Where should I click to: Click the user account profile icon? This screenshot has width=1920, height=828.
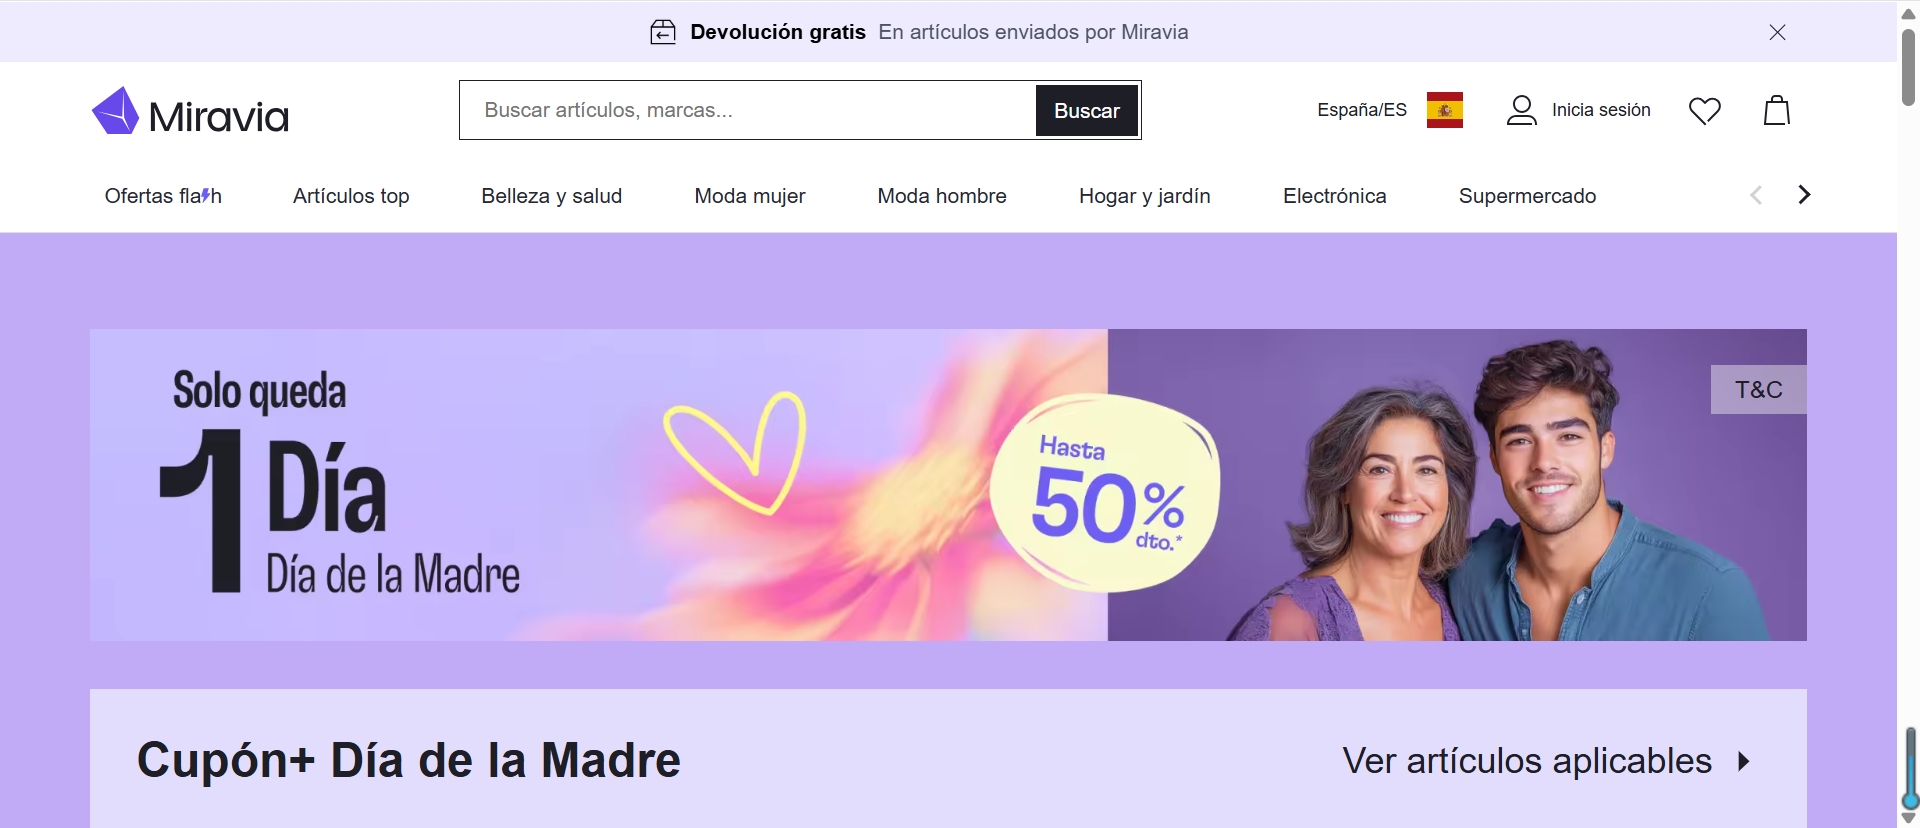point(1522,110)
